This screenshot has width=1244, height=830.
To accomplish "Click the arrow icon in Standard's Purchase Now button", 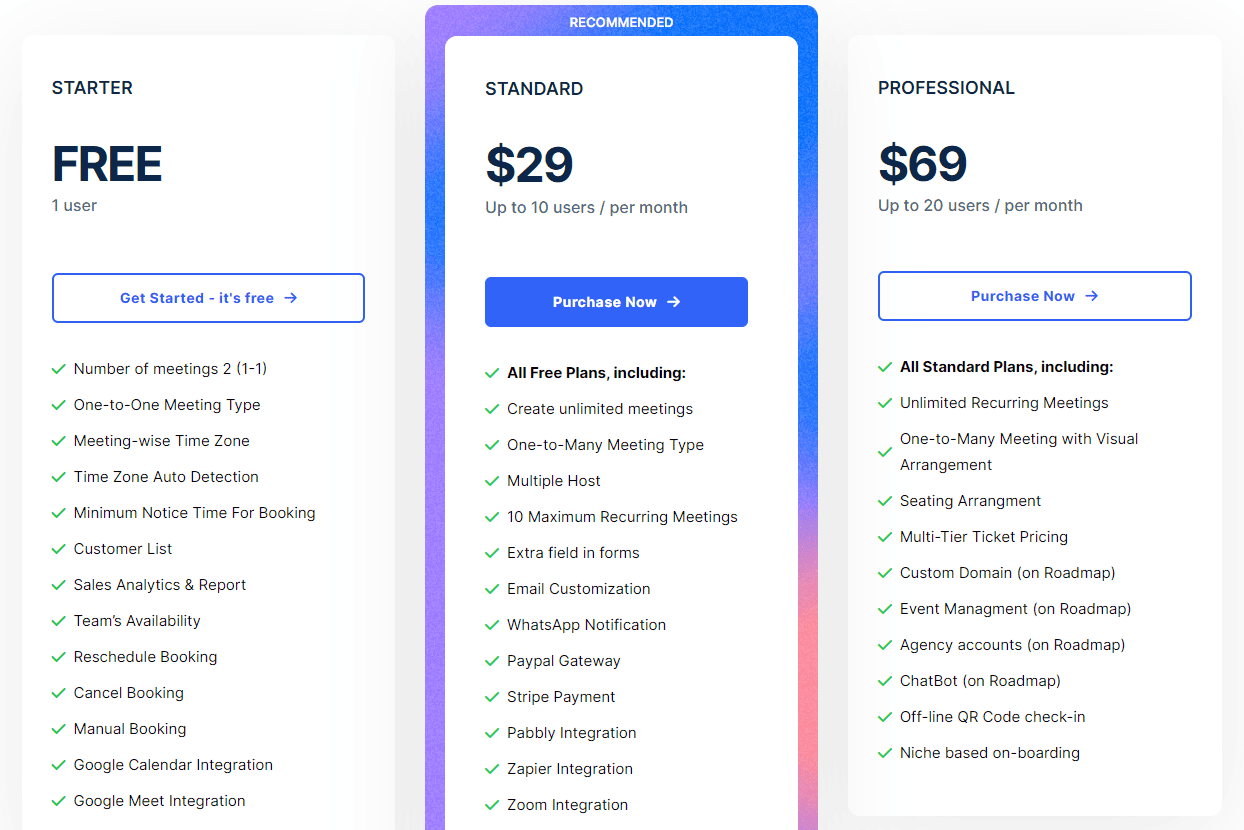I will (x=672, y=302).
